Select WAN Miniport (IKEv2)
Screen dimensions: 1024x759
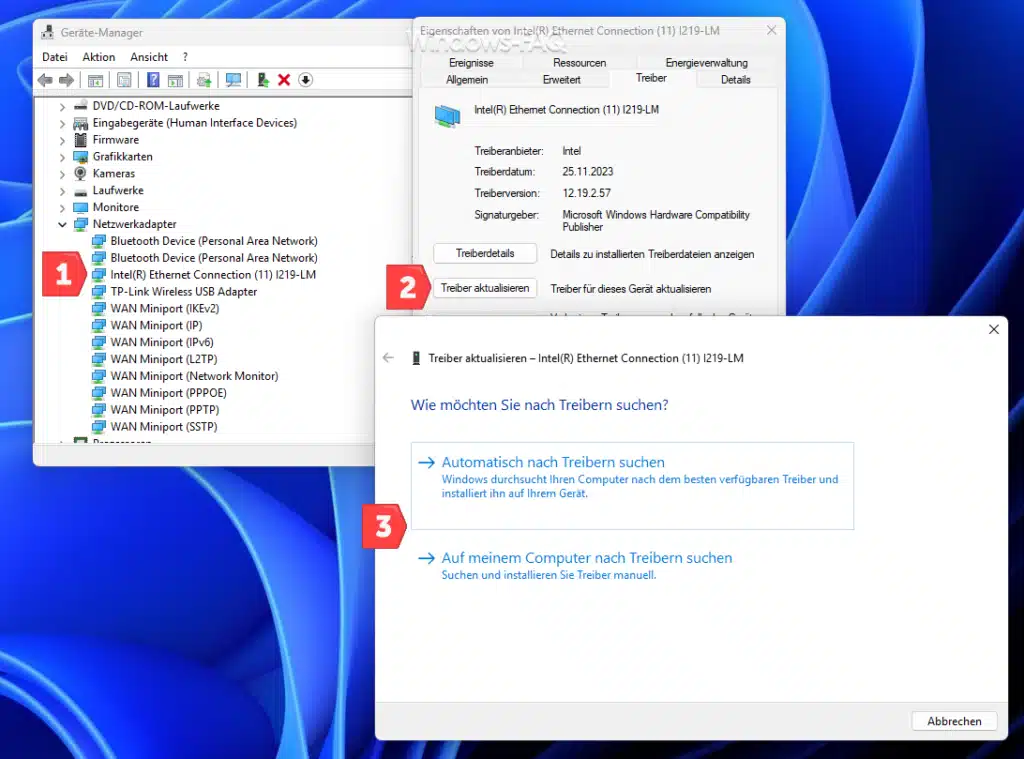[165, 309]
